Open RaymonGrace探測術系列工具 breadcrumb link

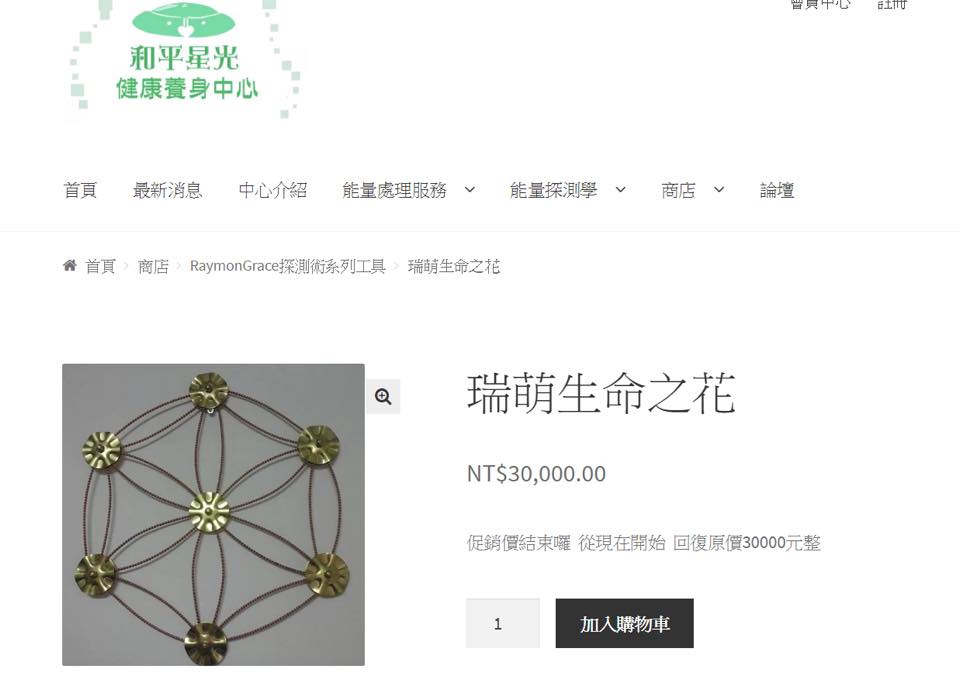288,266
